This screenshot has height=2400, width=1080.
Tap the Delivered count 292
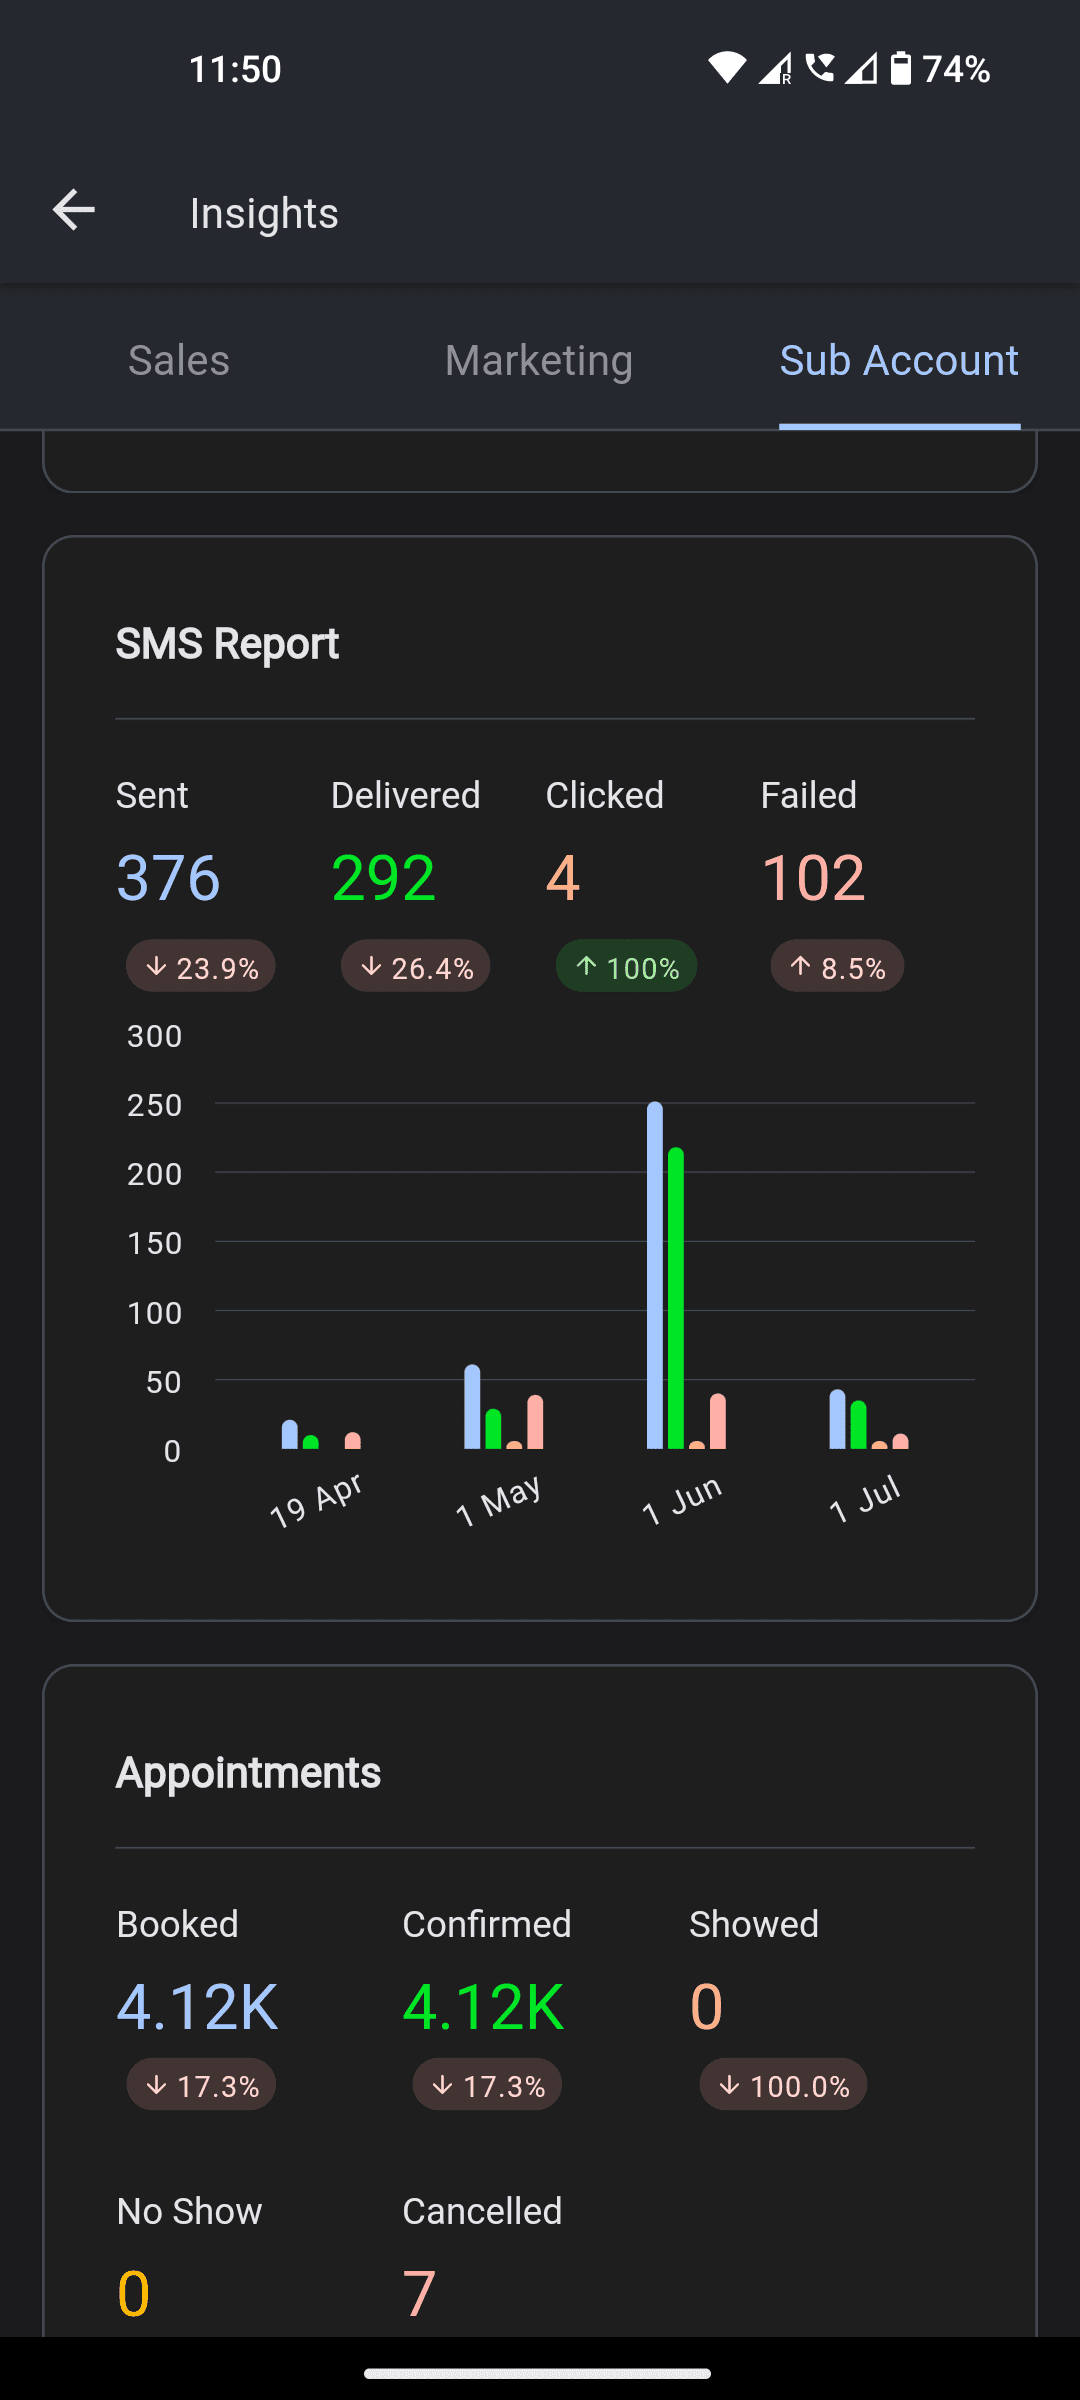(383, 878)
